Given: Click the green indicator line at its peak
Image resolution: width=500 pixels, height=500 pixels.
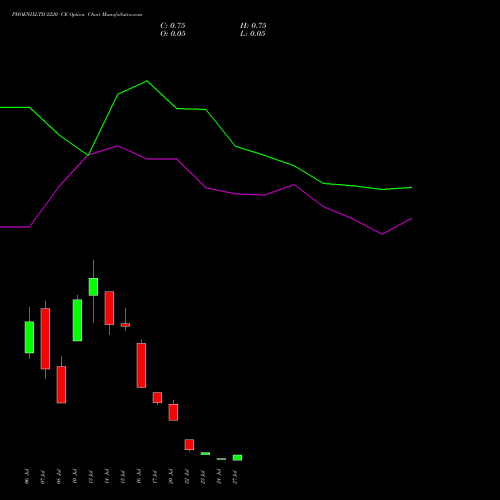Looking at the screenshot, I should pos(147,81).
